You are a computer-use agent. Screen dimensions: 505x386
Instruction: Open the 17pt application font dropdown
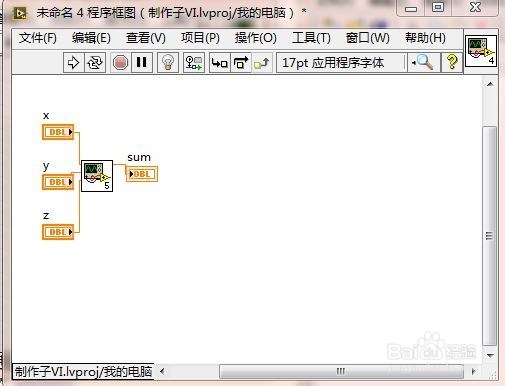[x=341, y=62]
